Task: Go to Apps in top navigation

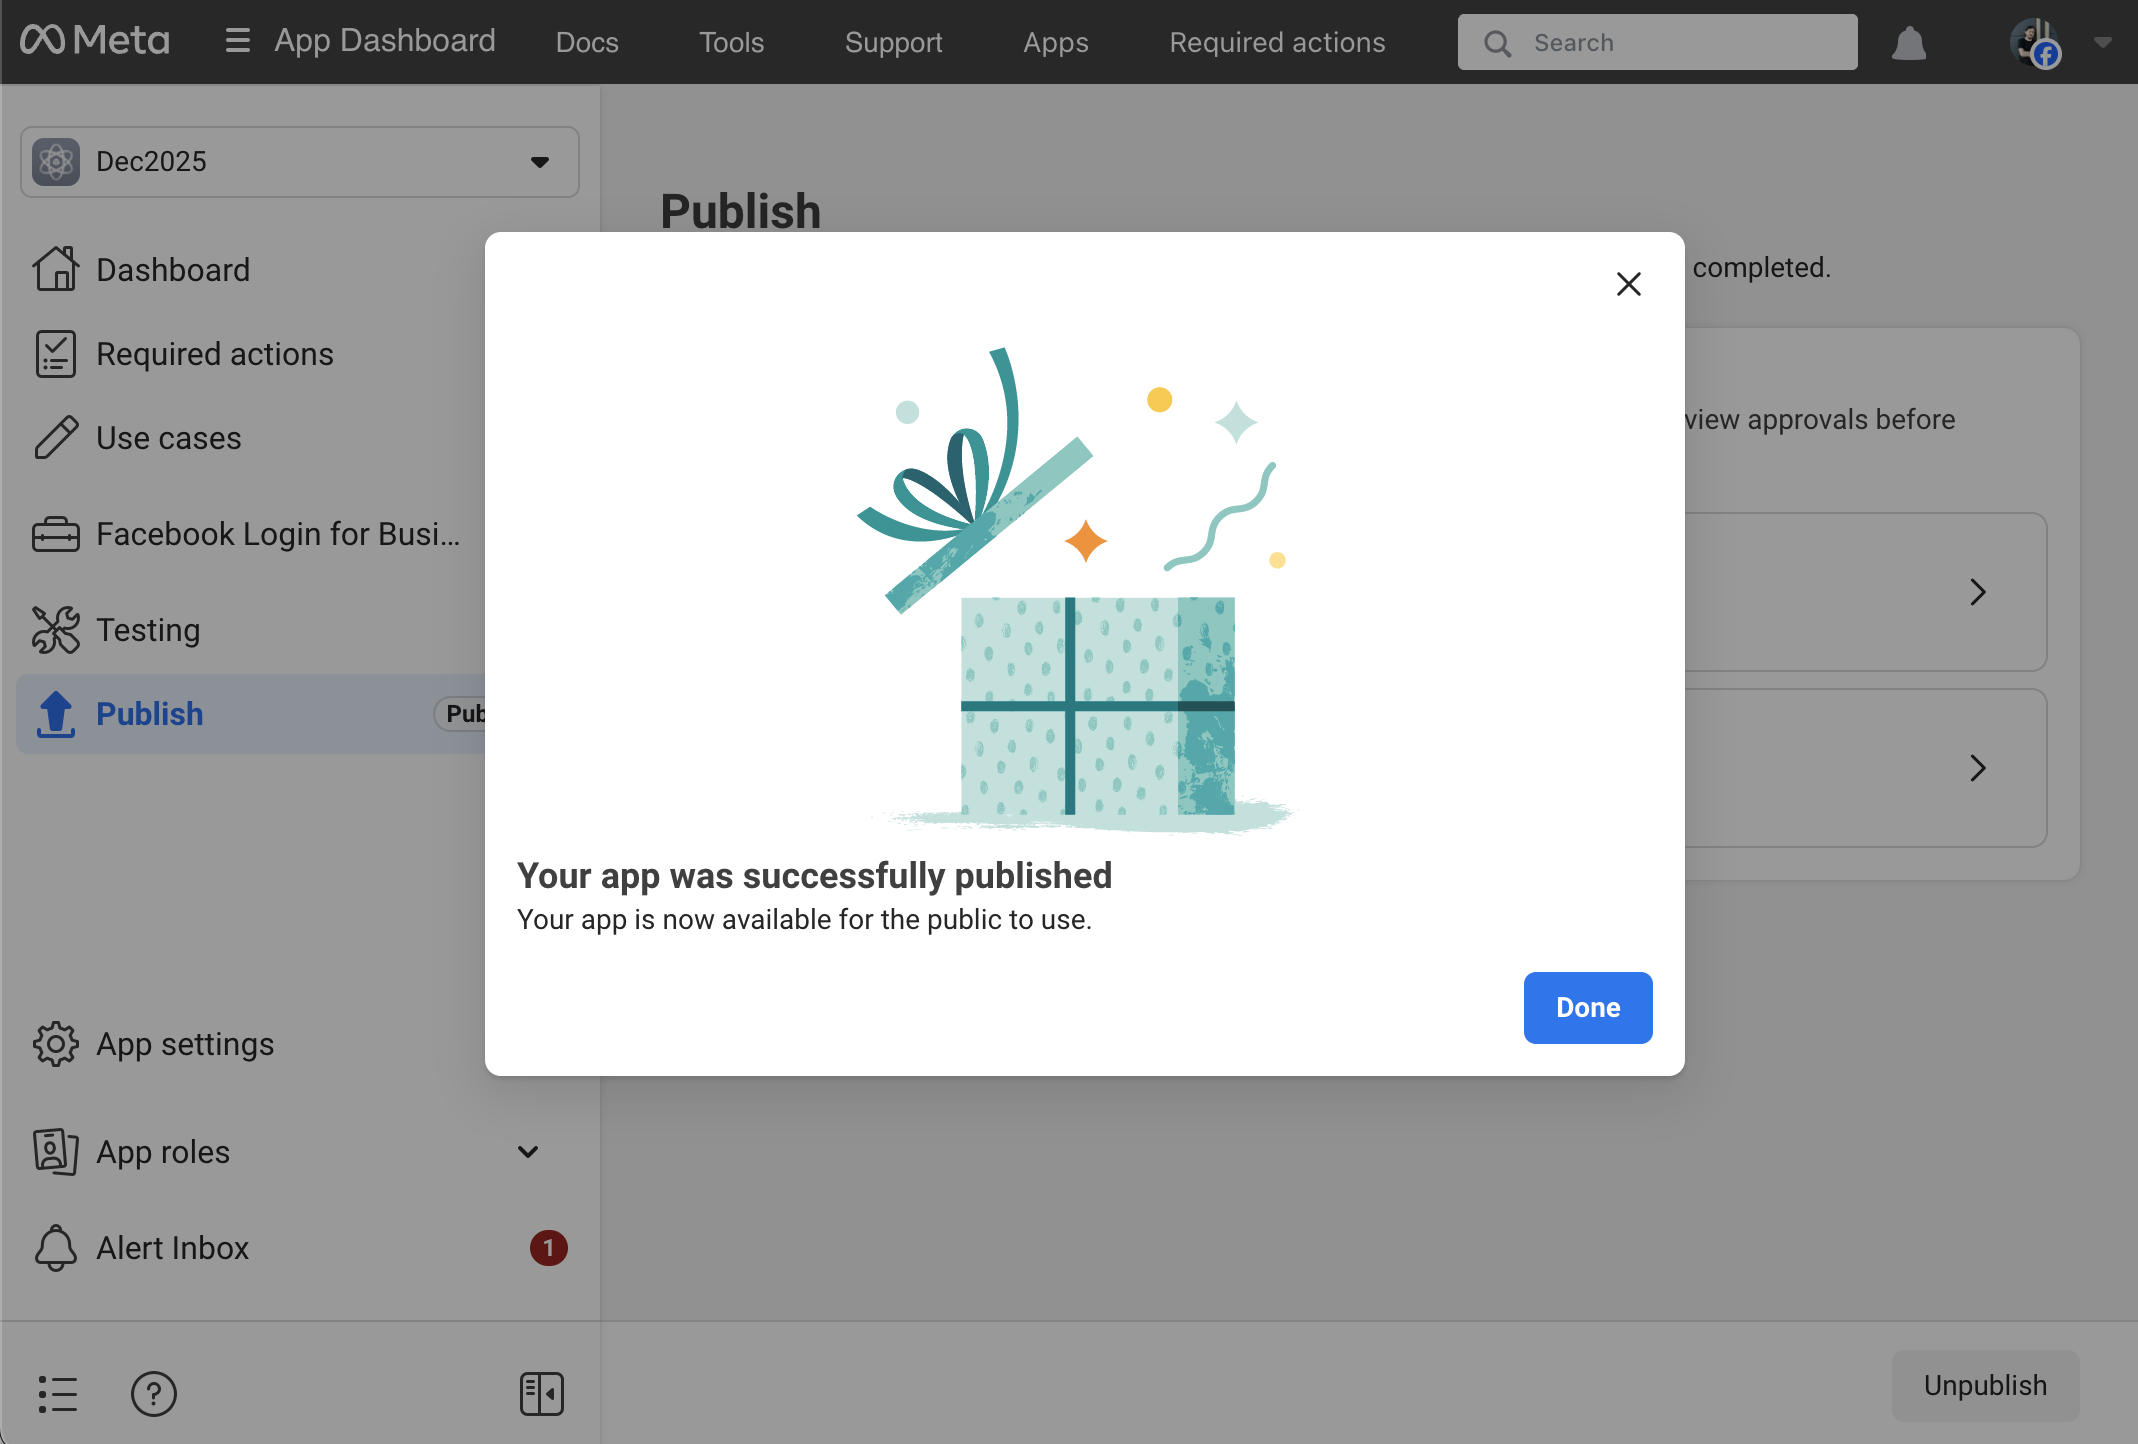Action: [1055, 42]
